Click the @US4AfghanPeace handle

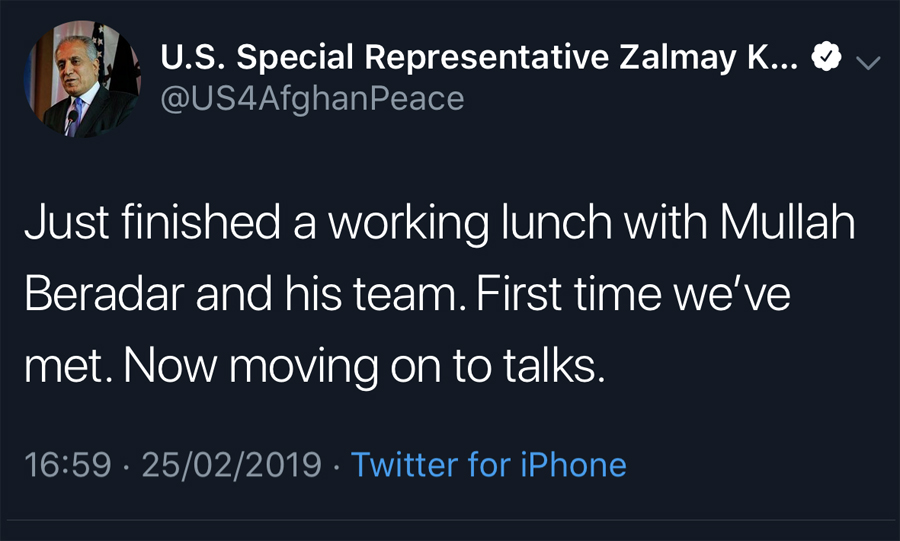click(312, 99)
